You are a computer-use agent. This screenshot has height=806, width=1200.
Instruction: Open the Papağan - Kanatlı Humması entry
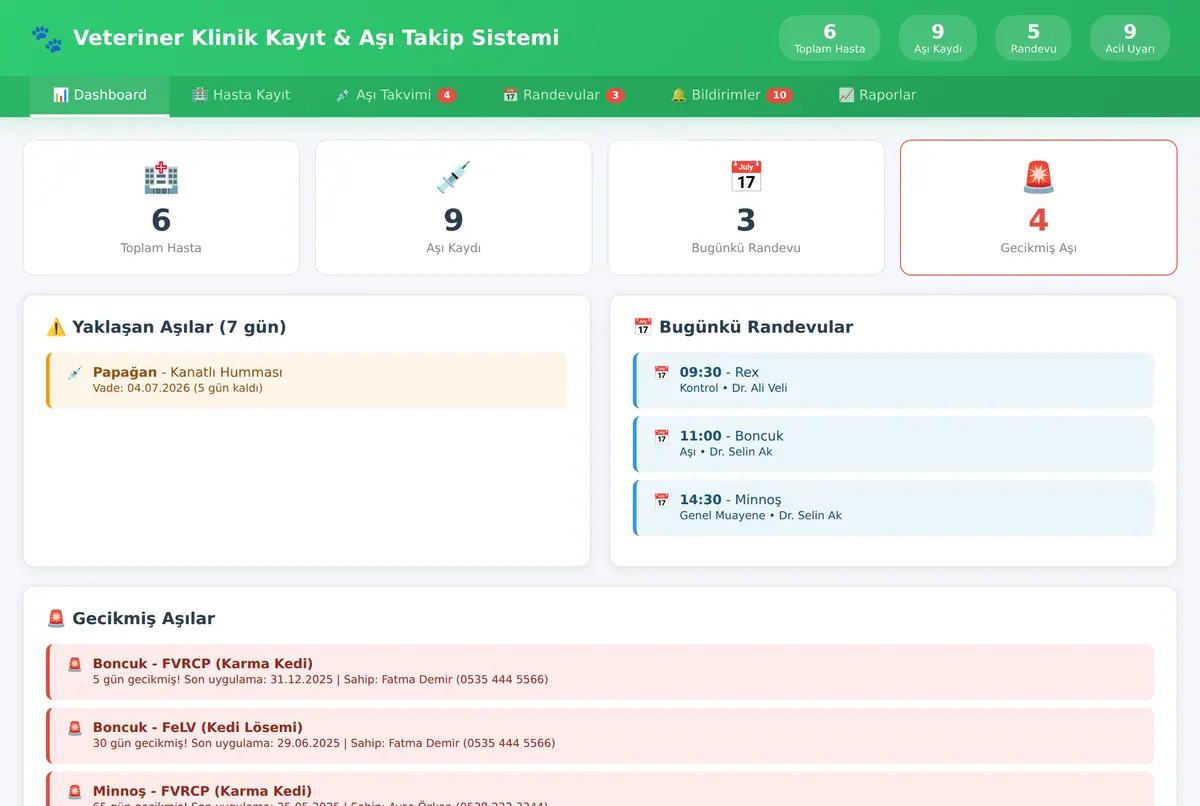pyautogui.click(x=306, y=380)
